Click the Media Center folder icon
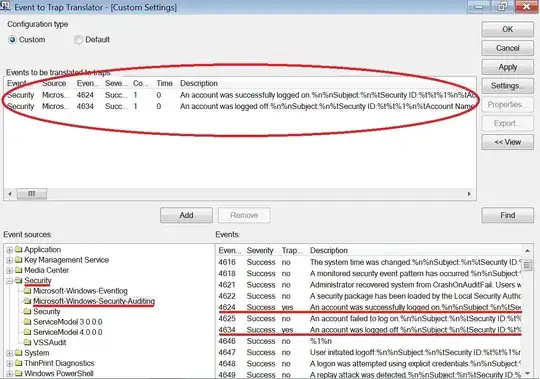The width and height of the screenshot is (540, 379). click(19, 270)
